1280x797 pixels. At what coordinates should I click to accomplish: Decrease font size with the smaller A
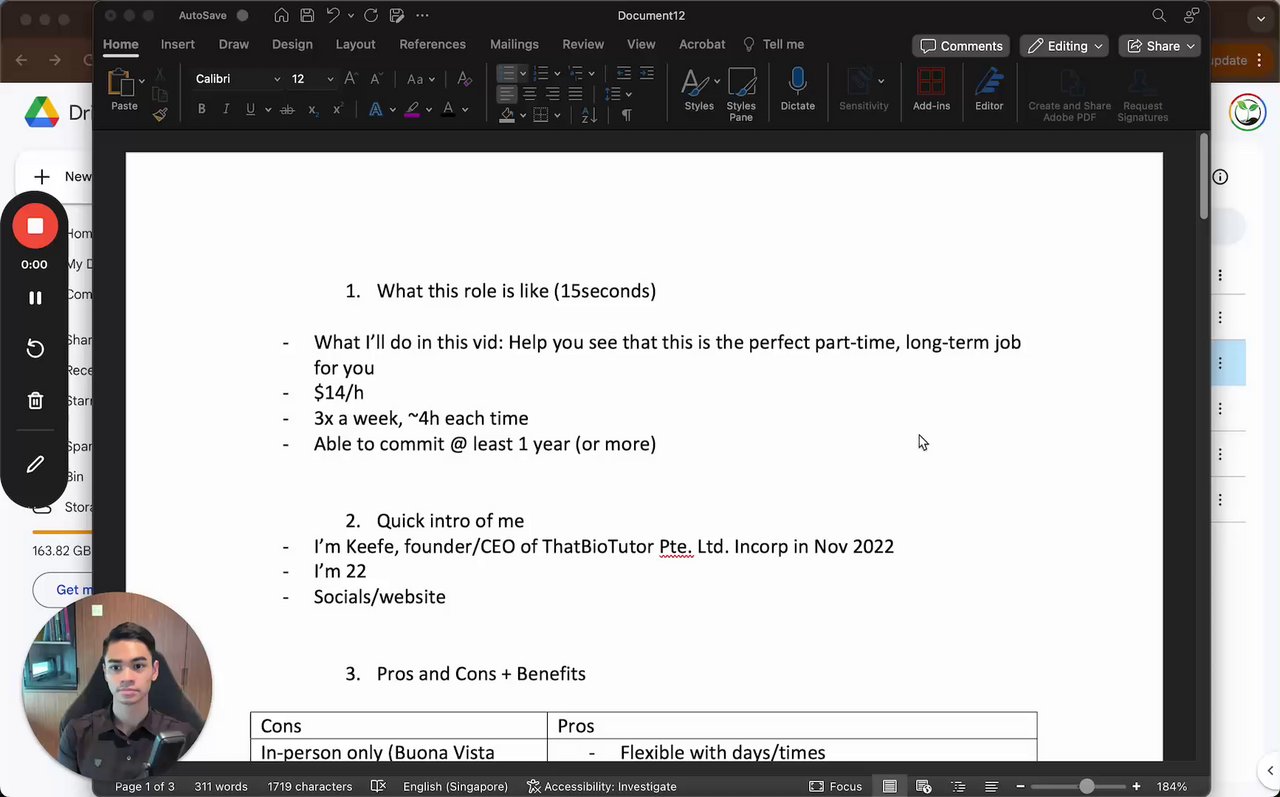click(376, 78)
